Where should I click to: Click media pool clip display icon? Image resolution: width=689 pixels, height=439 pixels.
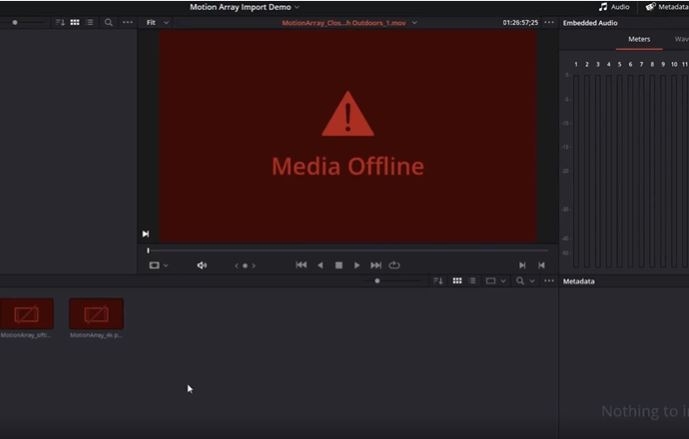pos(490,281)
